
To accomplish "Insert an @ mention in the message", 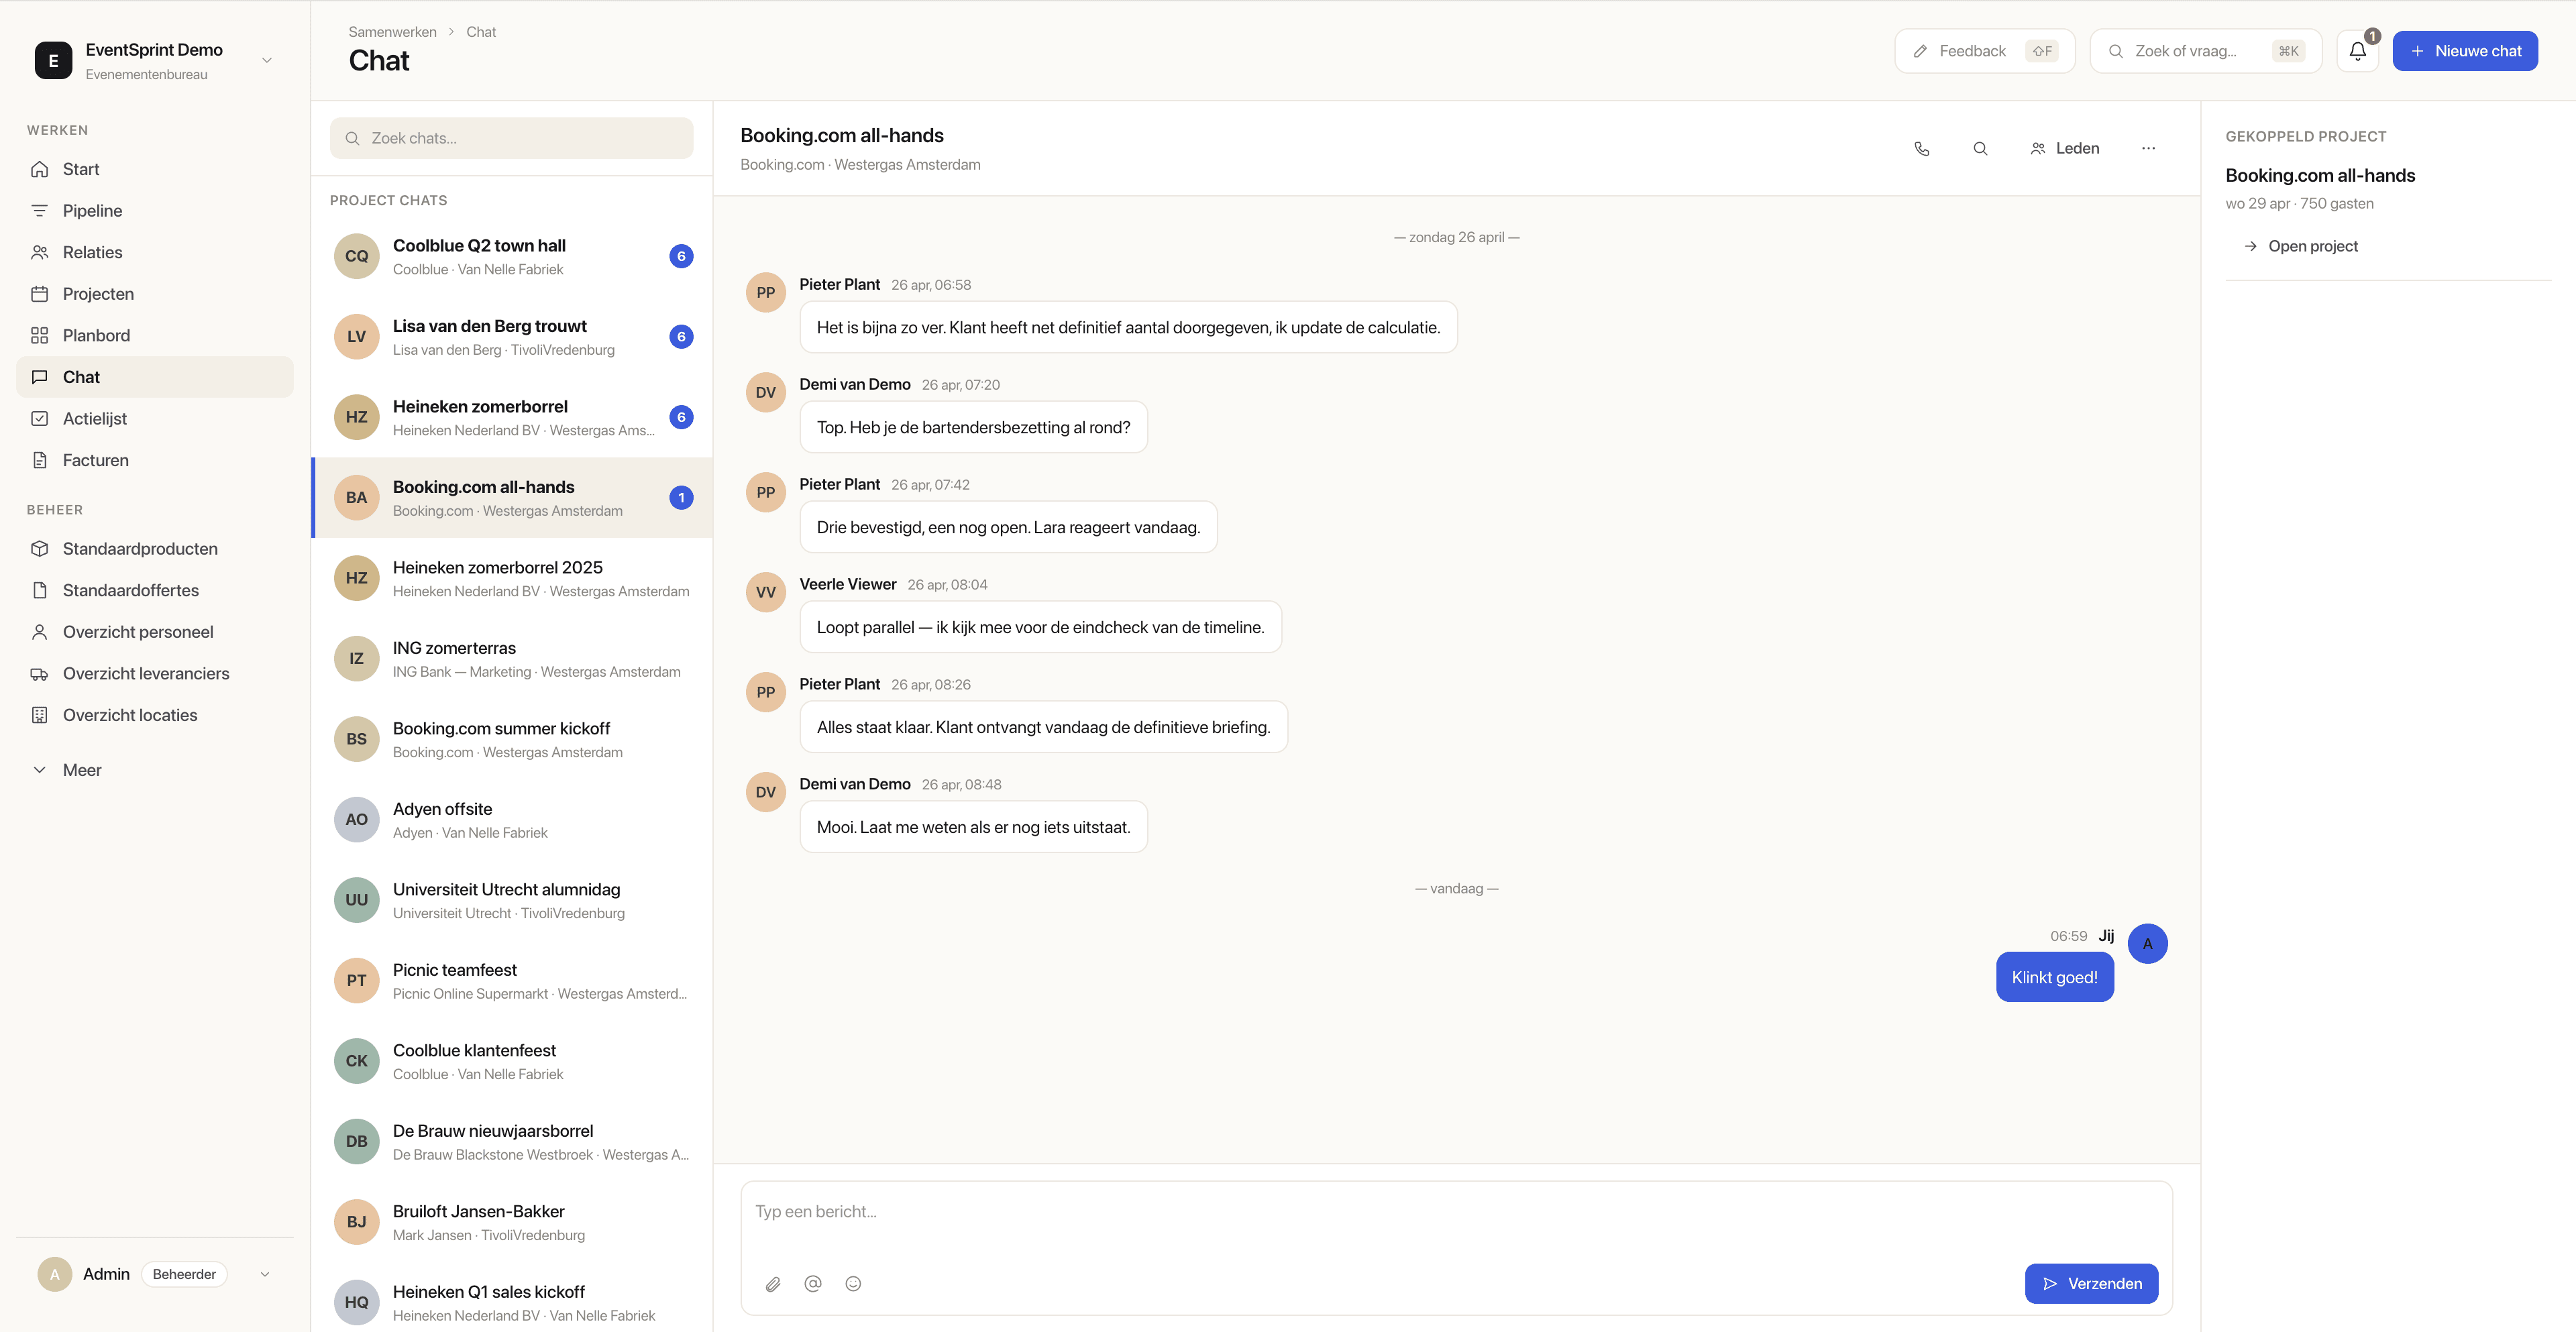I will point(812,1284).
